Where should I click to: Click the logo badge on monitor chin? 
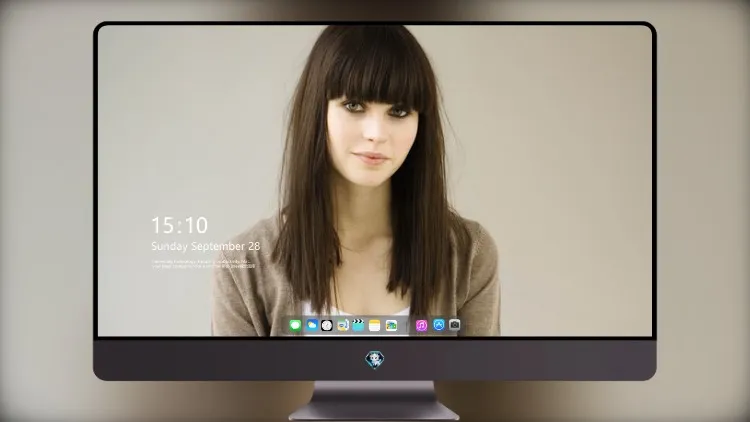pyautogui.click(x=375, y=359)
